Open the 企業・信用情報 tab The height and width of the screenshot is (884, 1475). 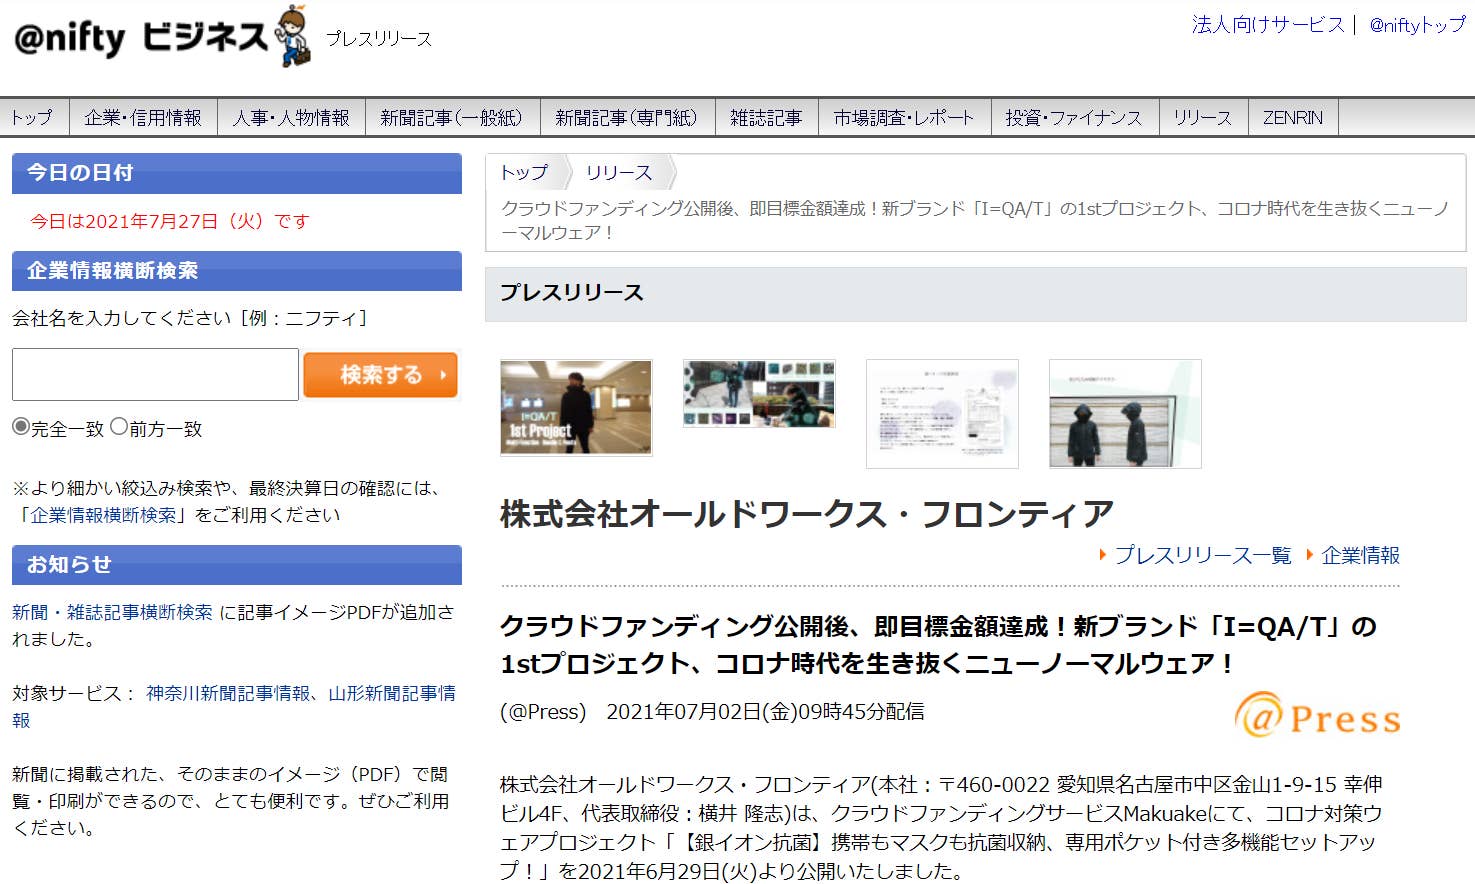coord(143,118)
